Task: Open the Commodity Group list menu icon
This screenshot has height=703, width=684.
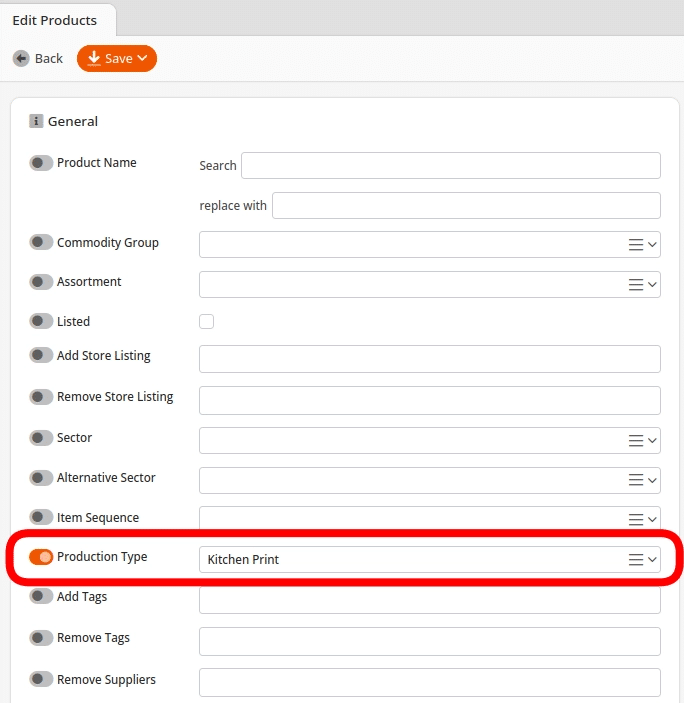Action: (x=635, y=244)
